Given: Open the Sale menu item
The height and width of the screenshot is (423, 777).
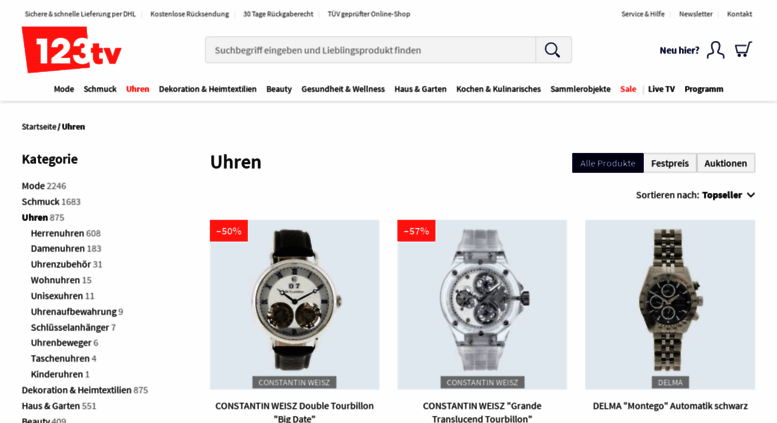Looking at the screenshot, I should (x=628, y=89).
